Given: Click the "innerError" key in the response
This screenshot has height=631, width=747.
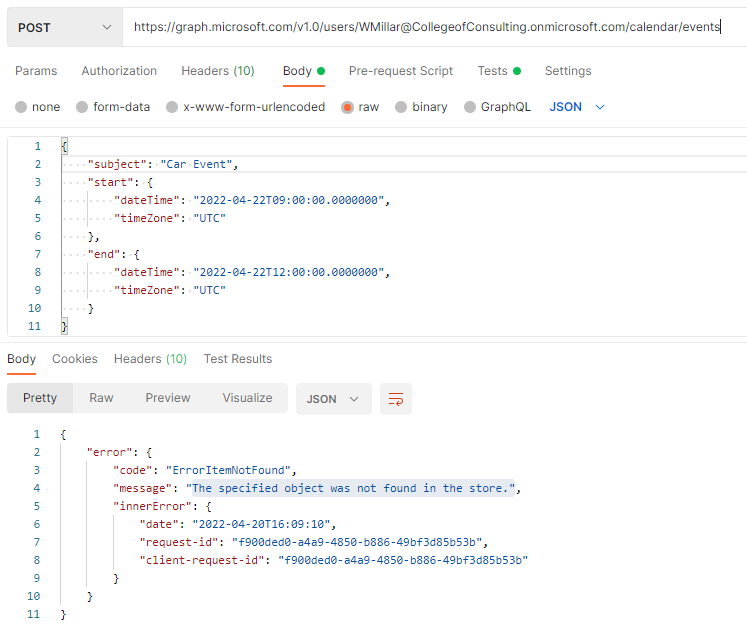Looking at the screenshot, I should 152,506.
